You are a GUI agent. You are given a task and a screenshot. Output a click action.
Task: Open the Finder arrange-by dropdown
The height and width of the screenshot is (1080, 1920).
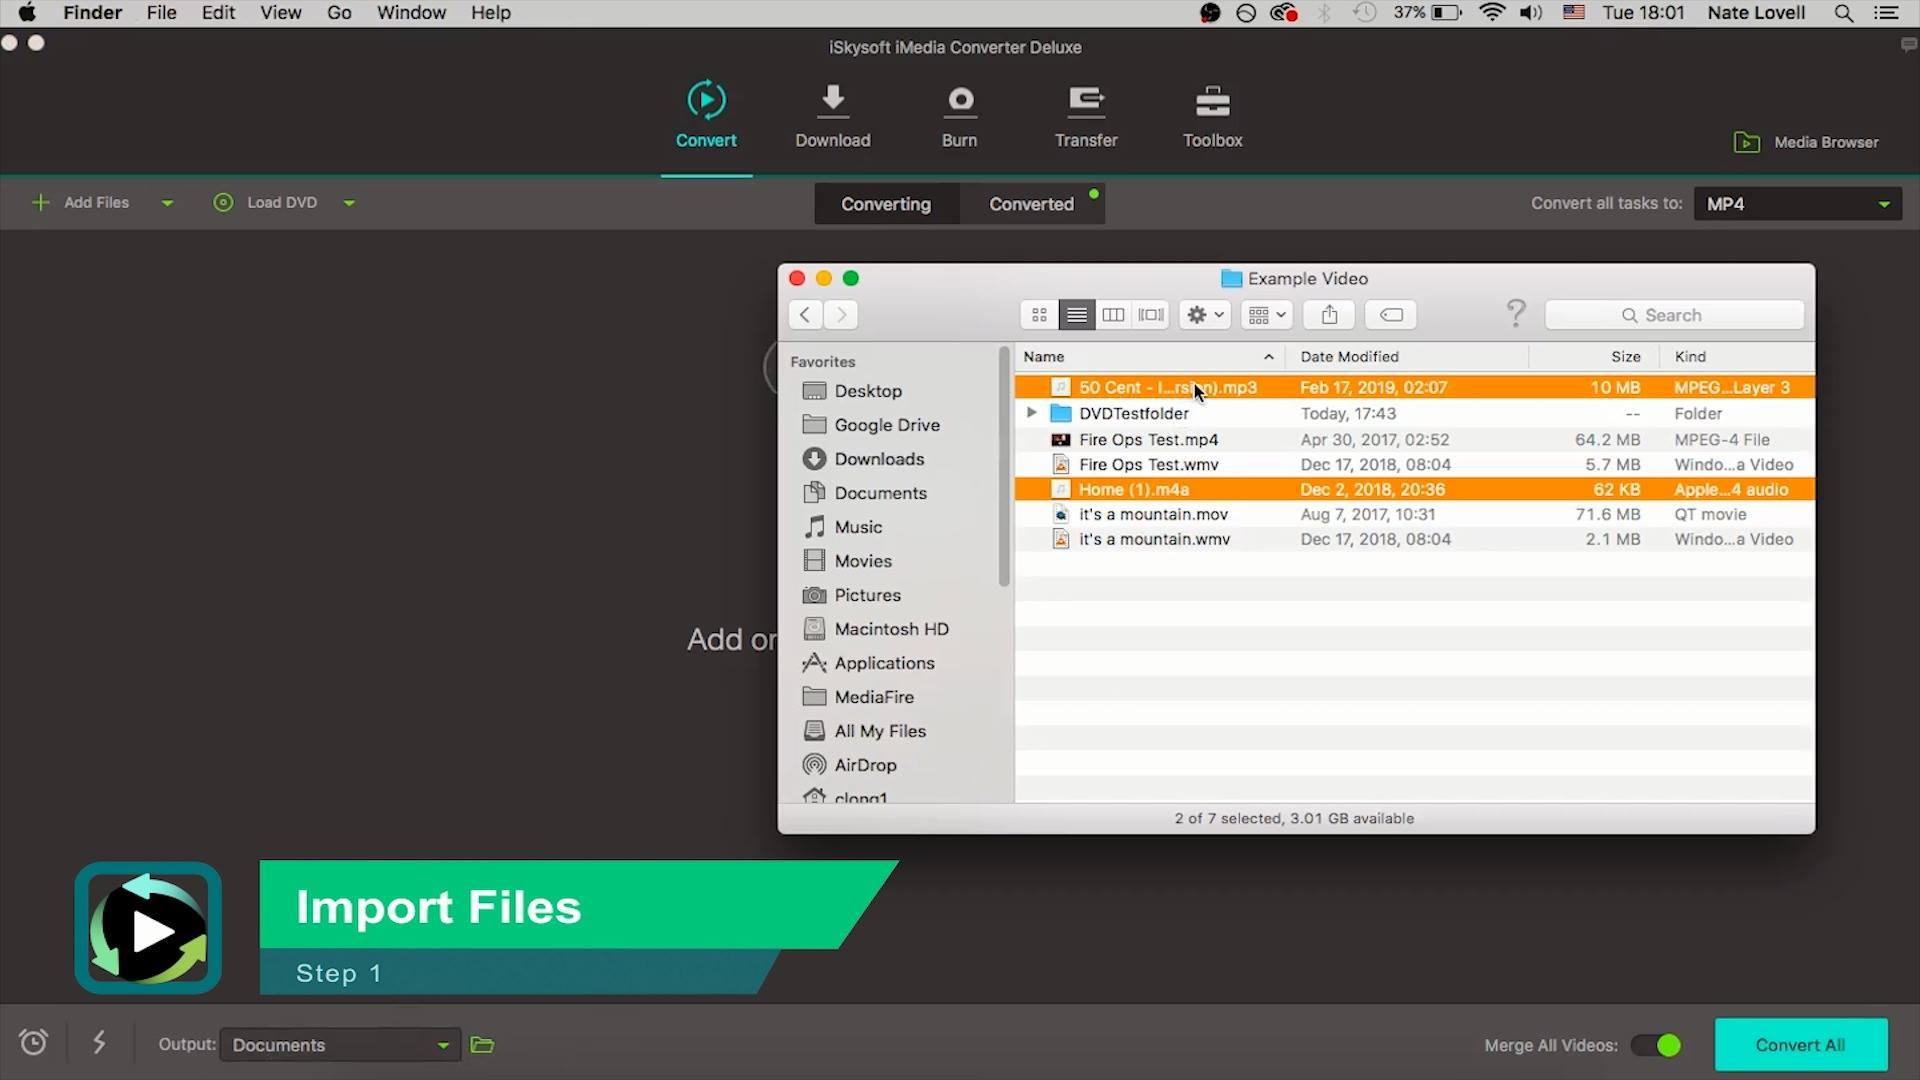1267,315
